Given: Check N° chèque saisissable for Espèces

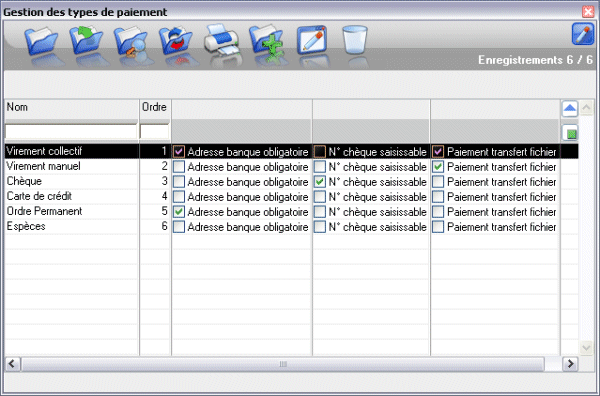Looking at the screenshot, I should coord(320,227).
